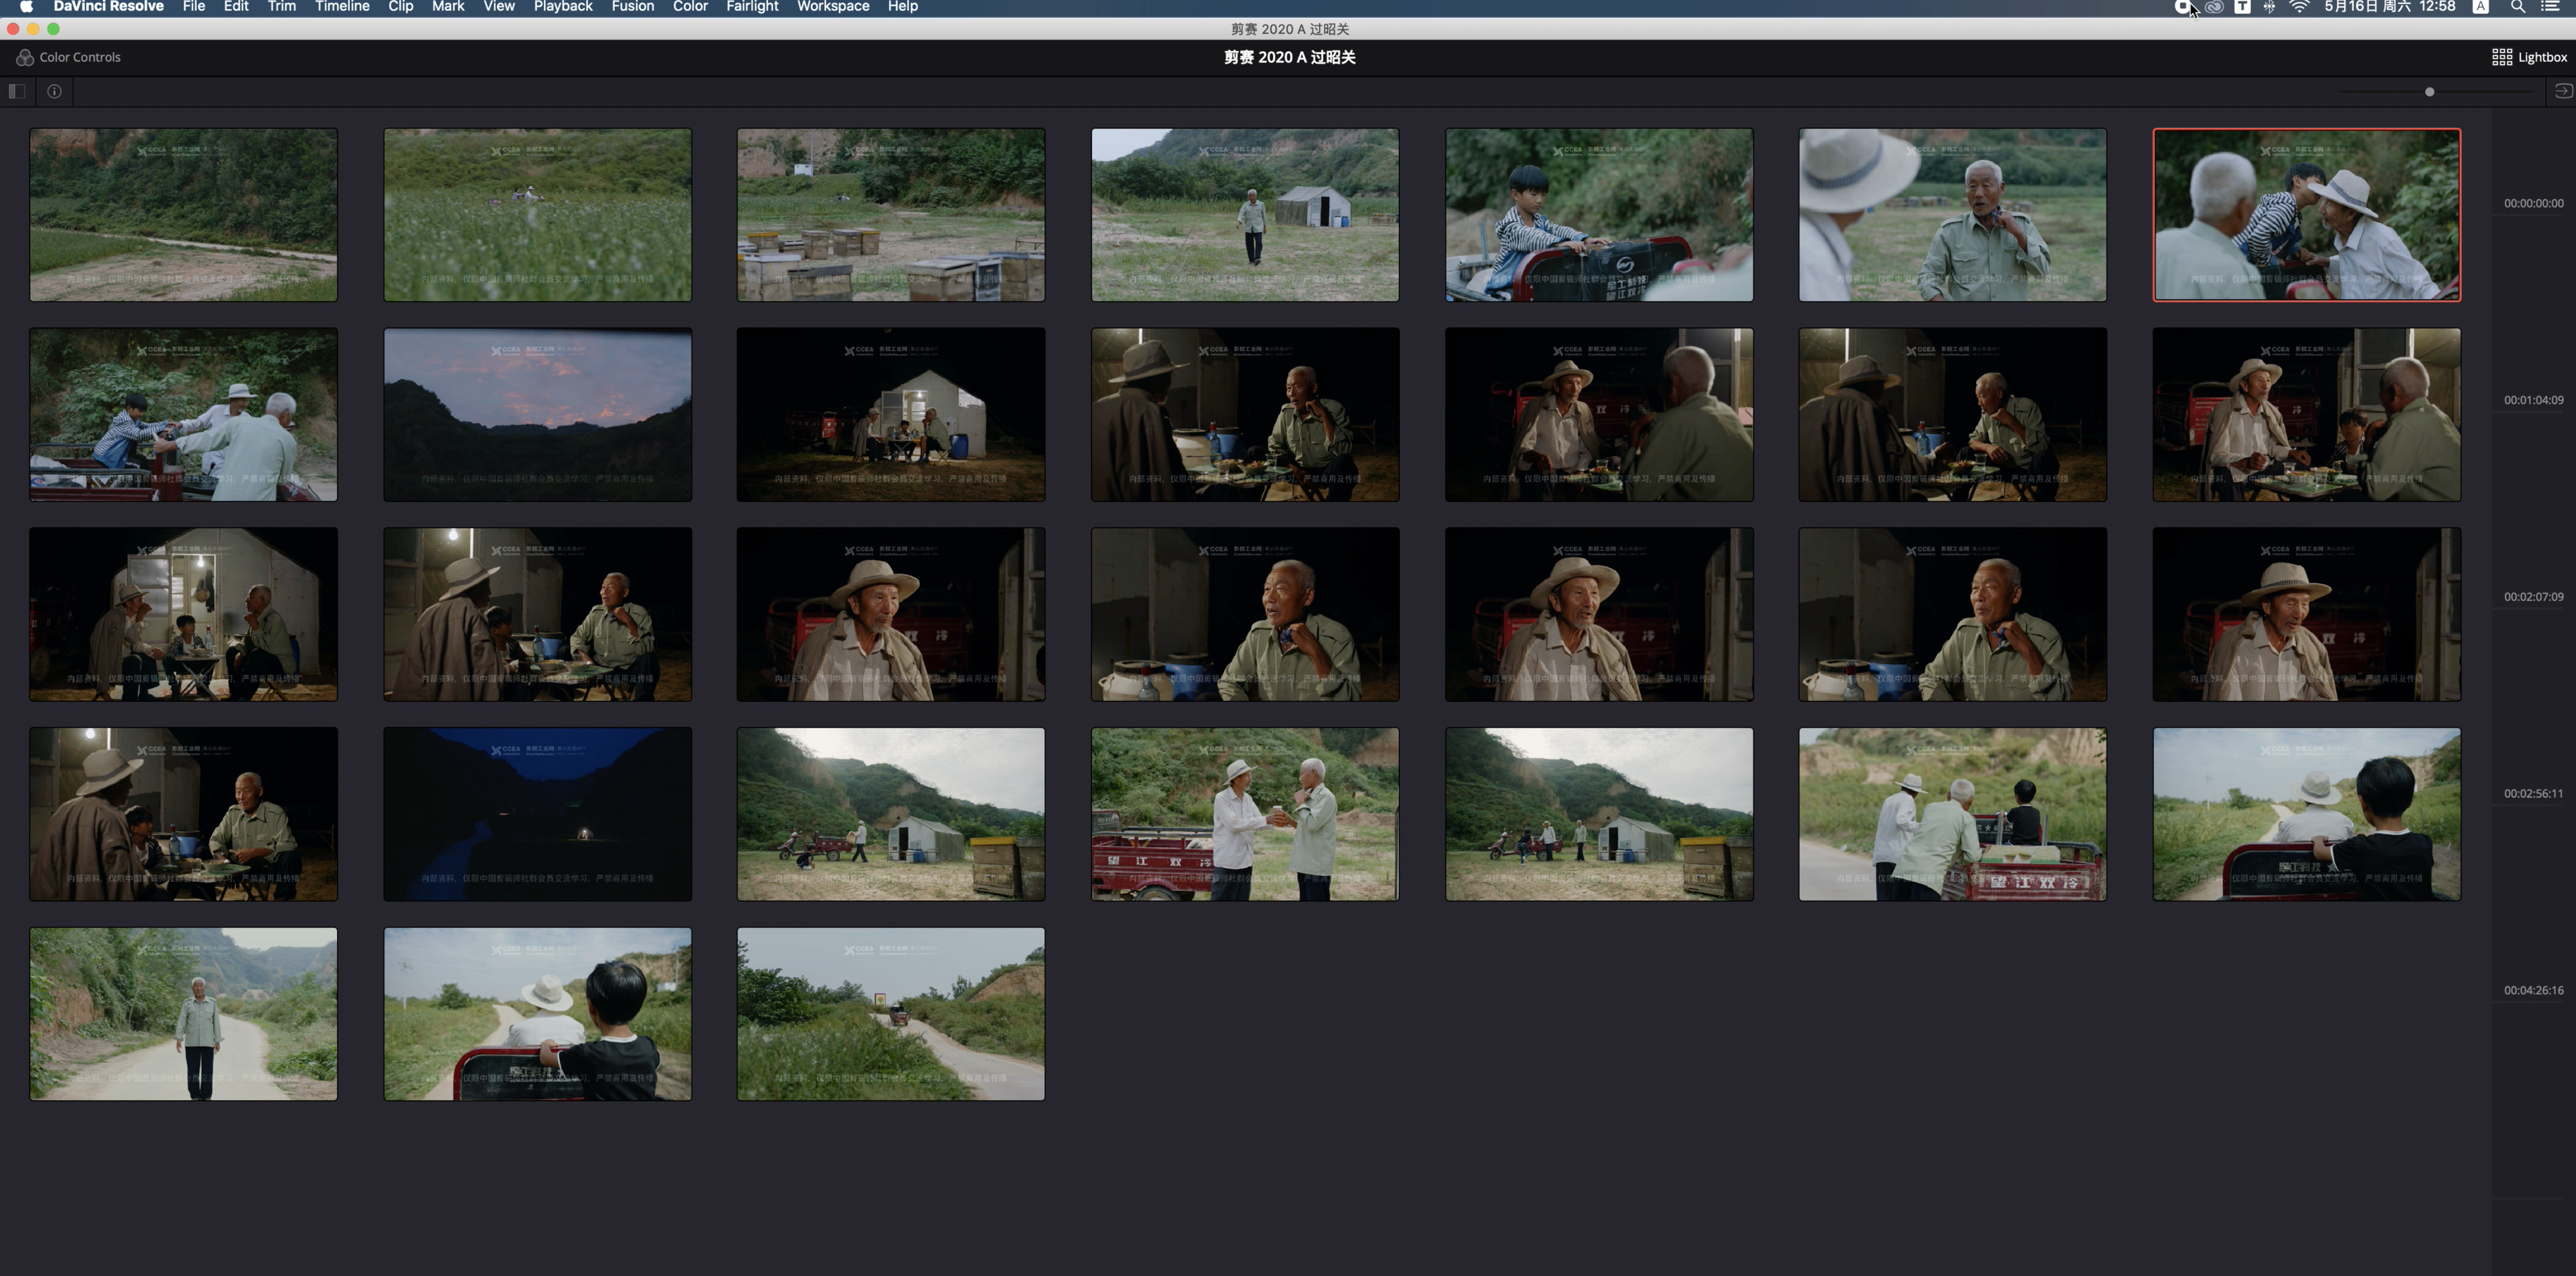Click the input source A indicator
Viewport: 2576px width, 1276px height.
tap(2481, 7)
